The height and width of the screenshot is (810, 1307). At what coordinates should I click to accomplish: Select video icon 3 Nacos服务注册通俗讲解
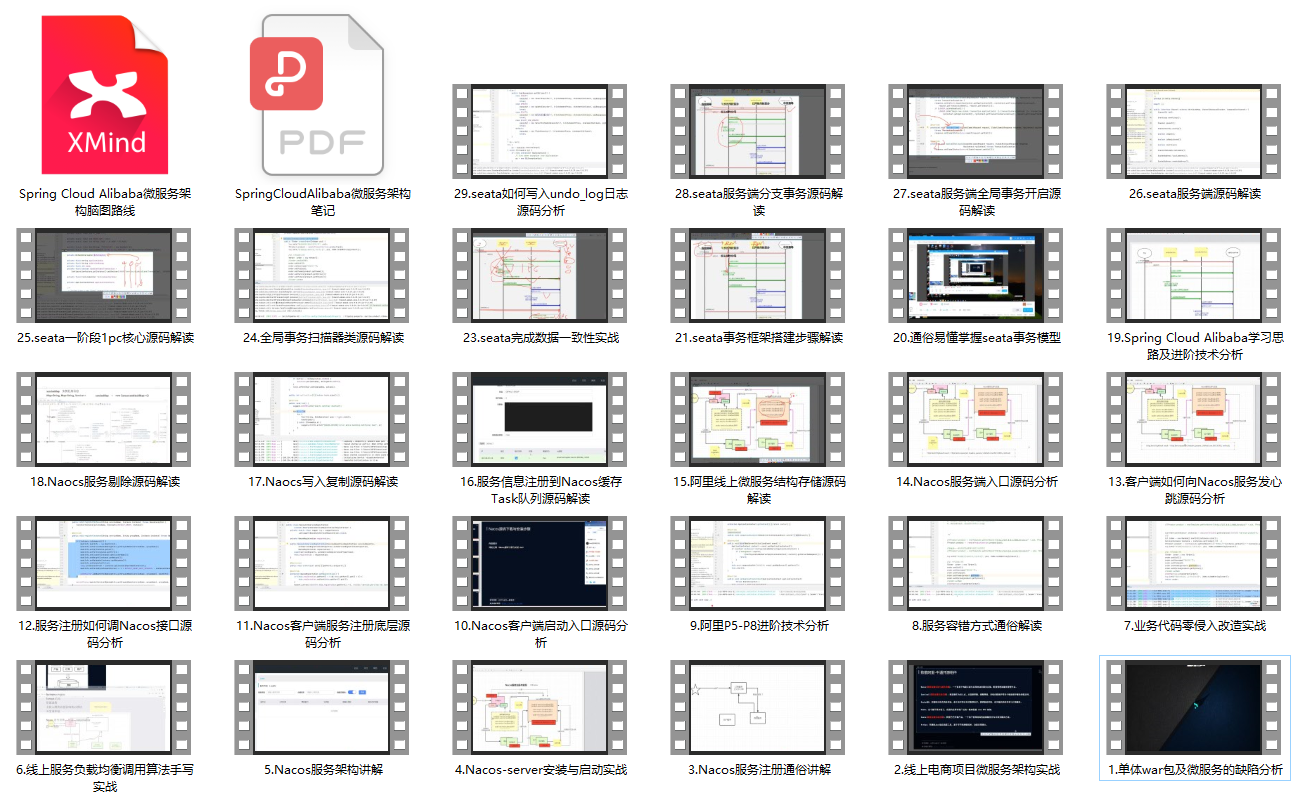tap(759, 707)
